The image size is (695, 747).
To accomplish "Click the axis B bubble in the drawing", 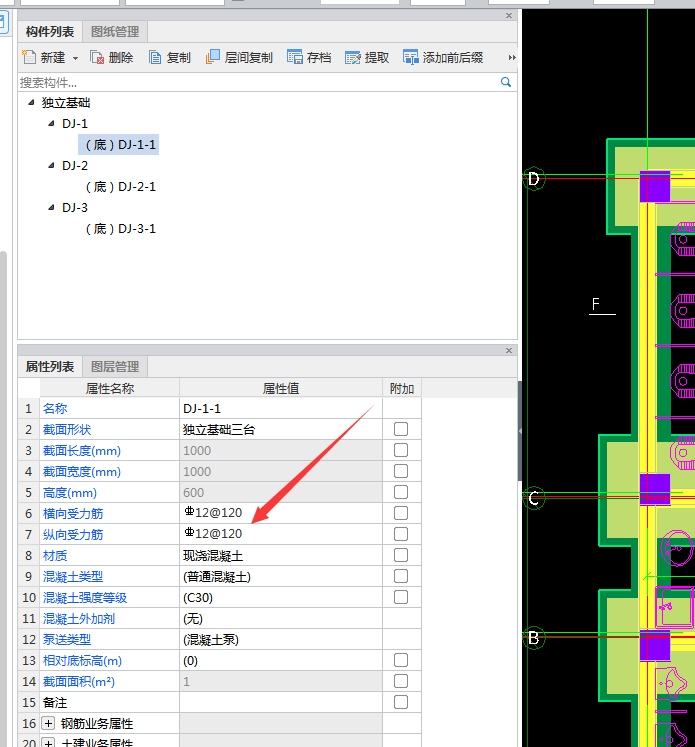I will [534, 637].
